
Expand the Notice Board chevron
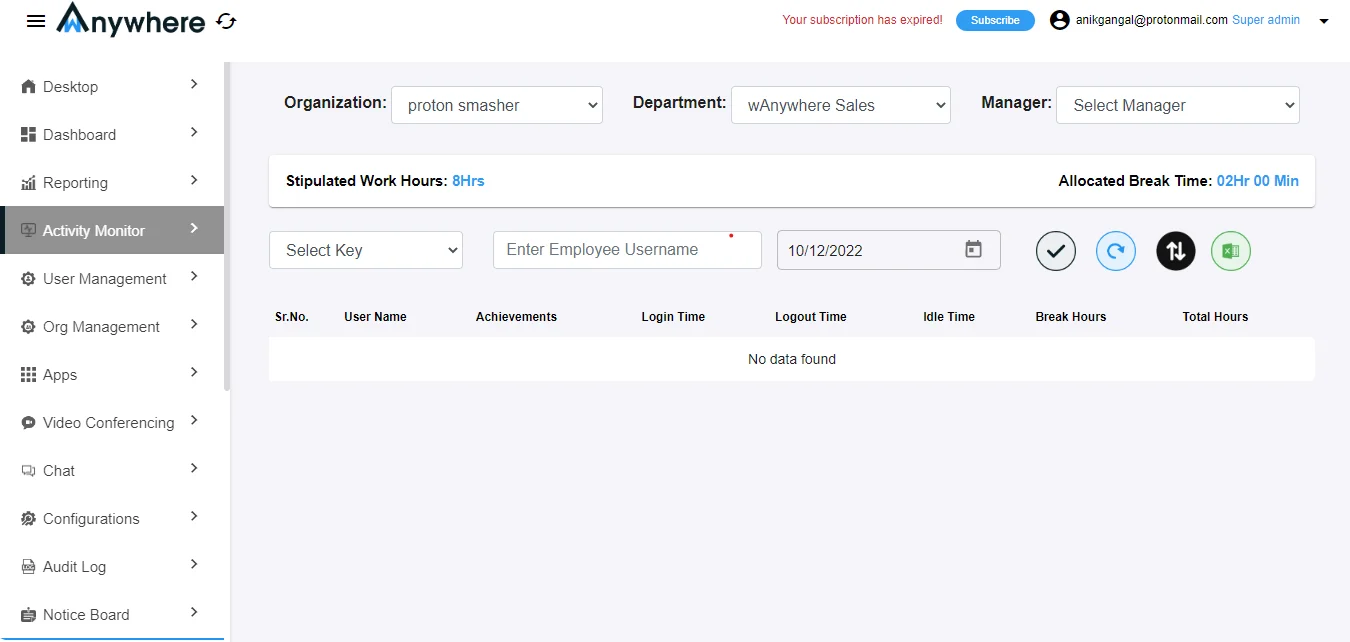pos(194,613)
